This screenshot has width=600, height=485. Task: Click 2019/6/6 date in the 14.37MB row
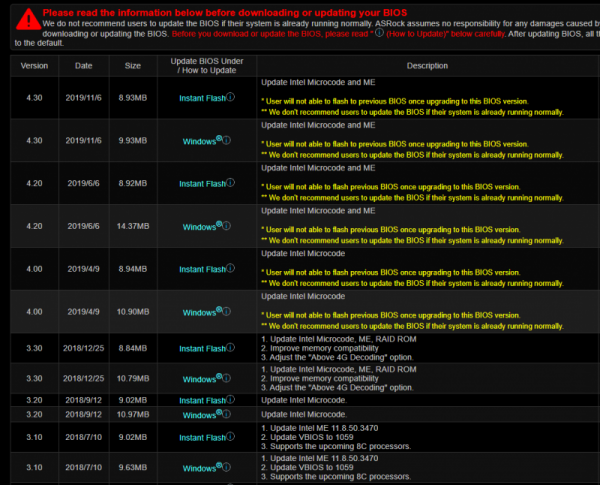point(83,227)
